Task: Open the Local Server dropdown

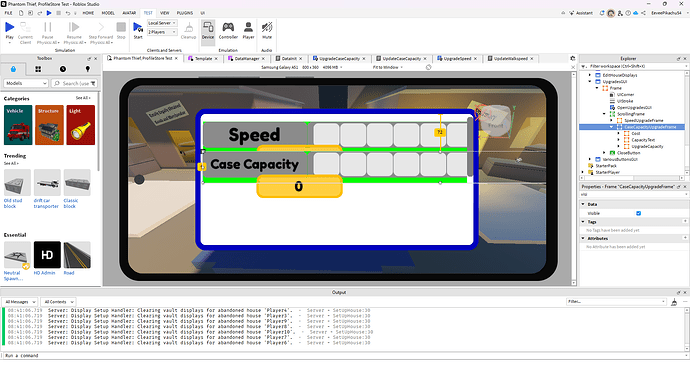Action: (x=162, y=23)
